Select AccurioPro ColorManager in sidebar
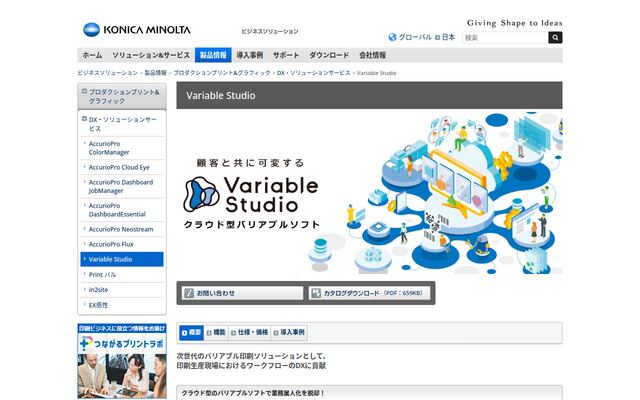This screenshot has width=640, height=400. click(122, 148)
